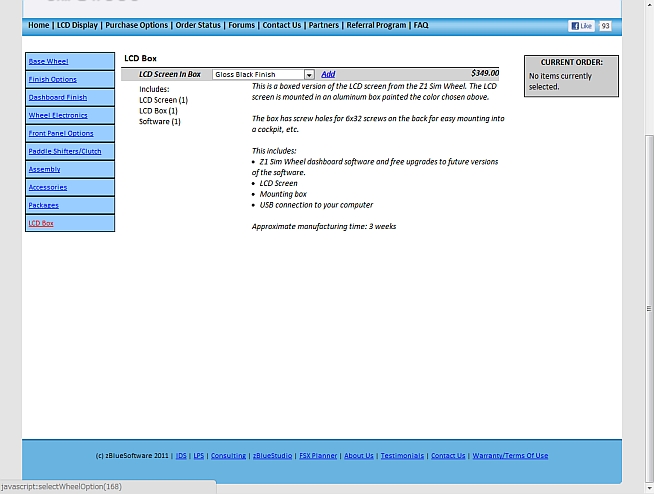Open Purchase Options in navigation bar
The image size is (654, 494).
(x=136, y=25)
